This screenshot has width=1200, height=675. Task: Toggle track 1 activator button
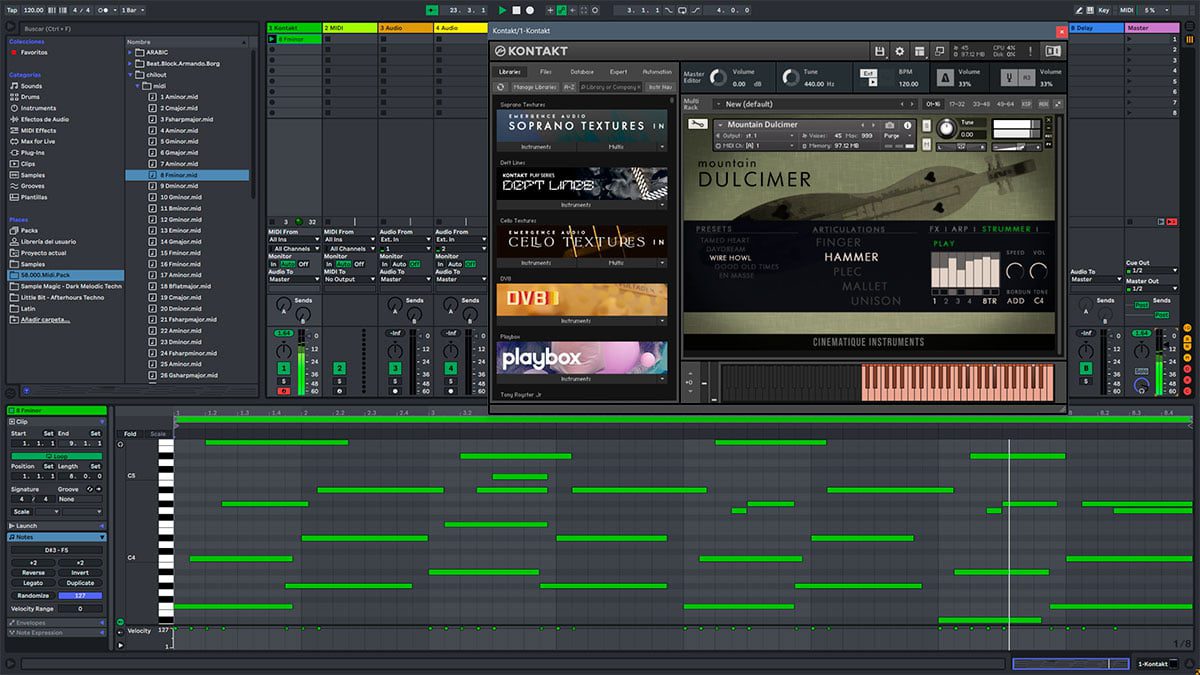coord(283,369)
